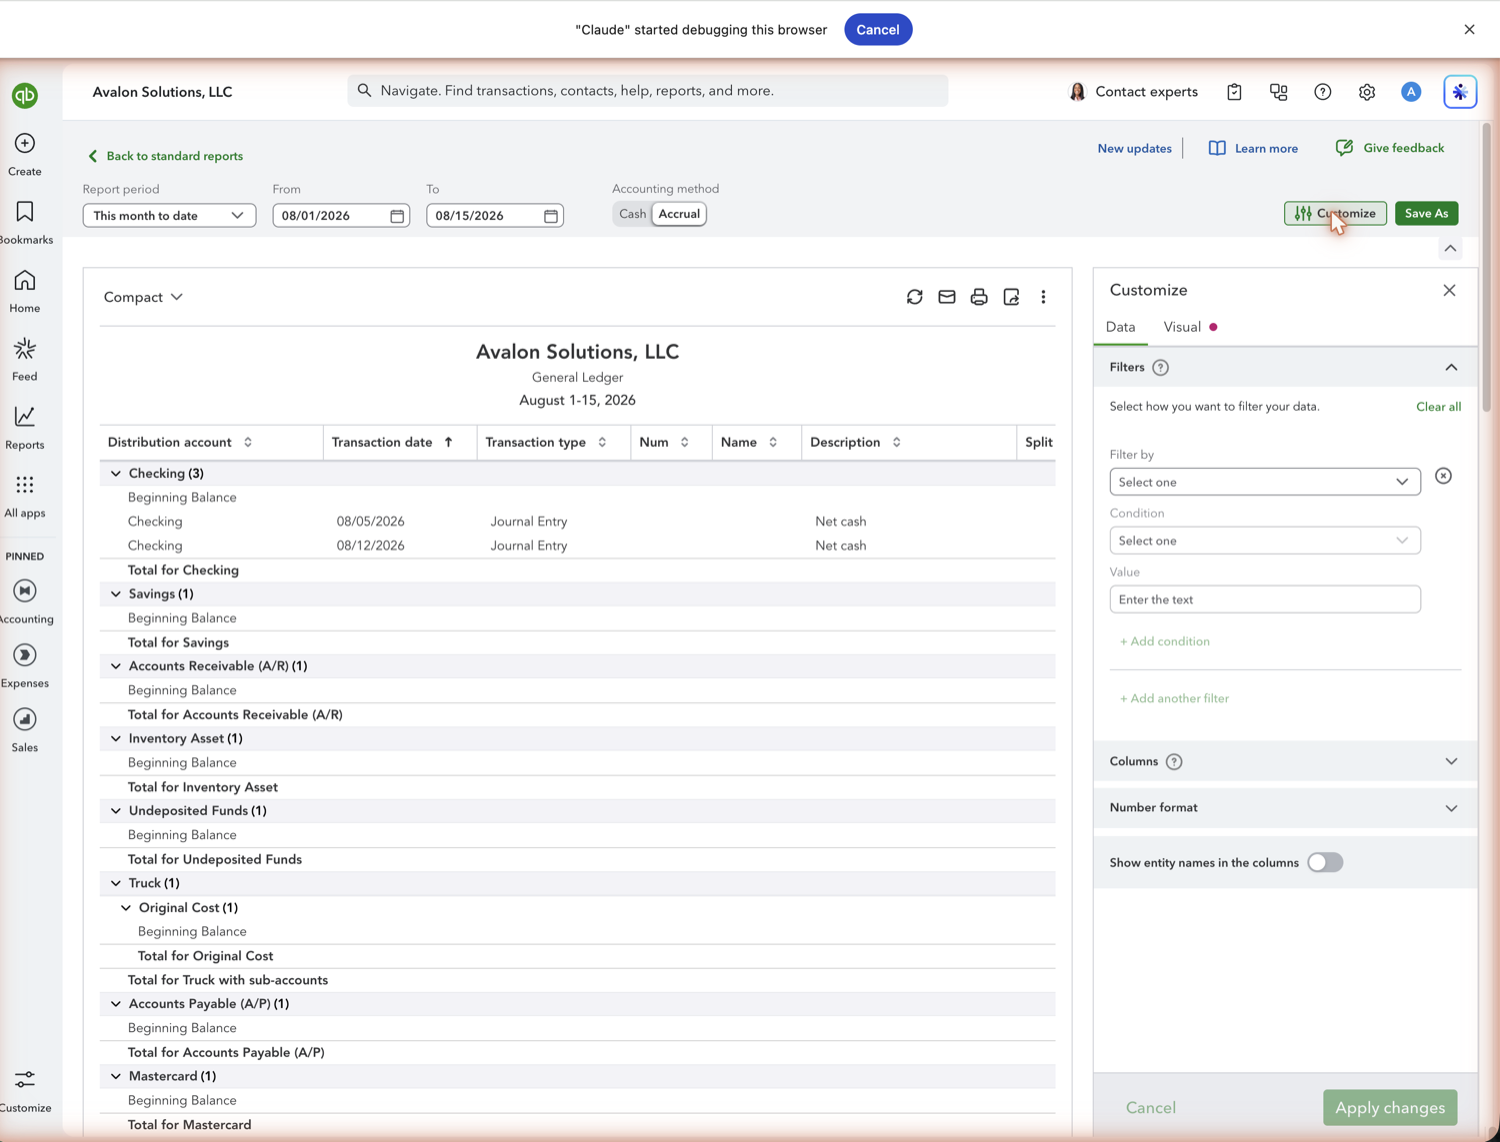Switch to the Data tab

pos(1120,327)
